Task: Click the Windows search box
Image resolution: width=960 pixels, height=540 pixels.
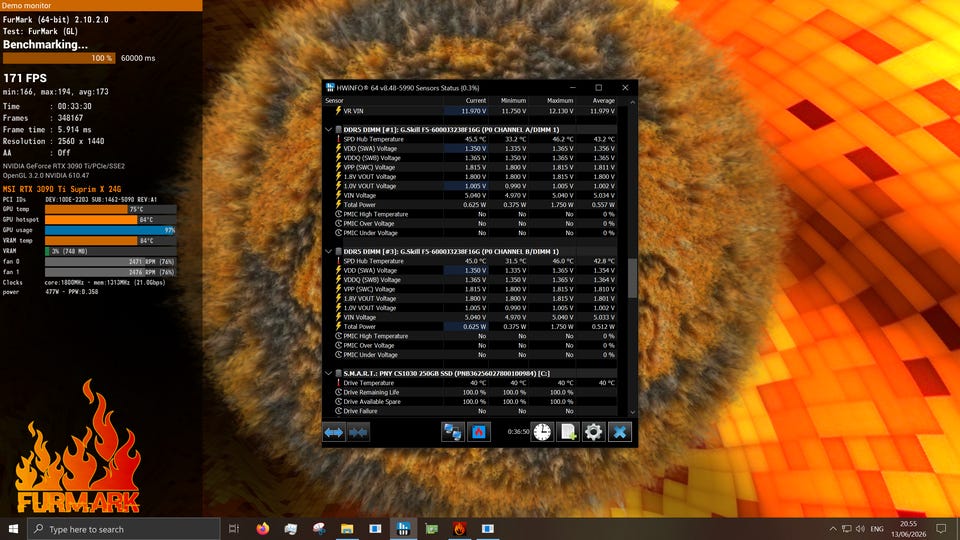Action: click(124, 529)
